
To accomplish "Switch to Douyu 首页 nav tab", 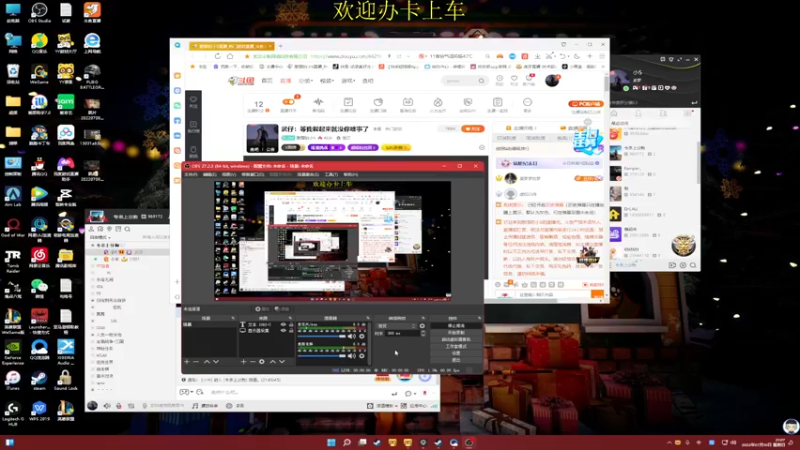I will tap(267, 81).
